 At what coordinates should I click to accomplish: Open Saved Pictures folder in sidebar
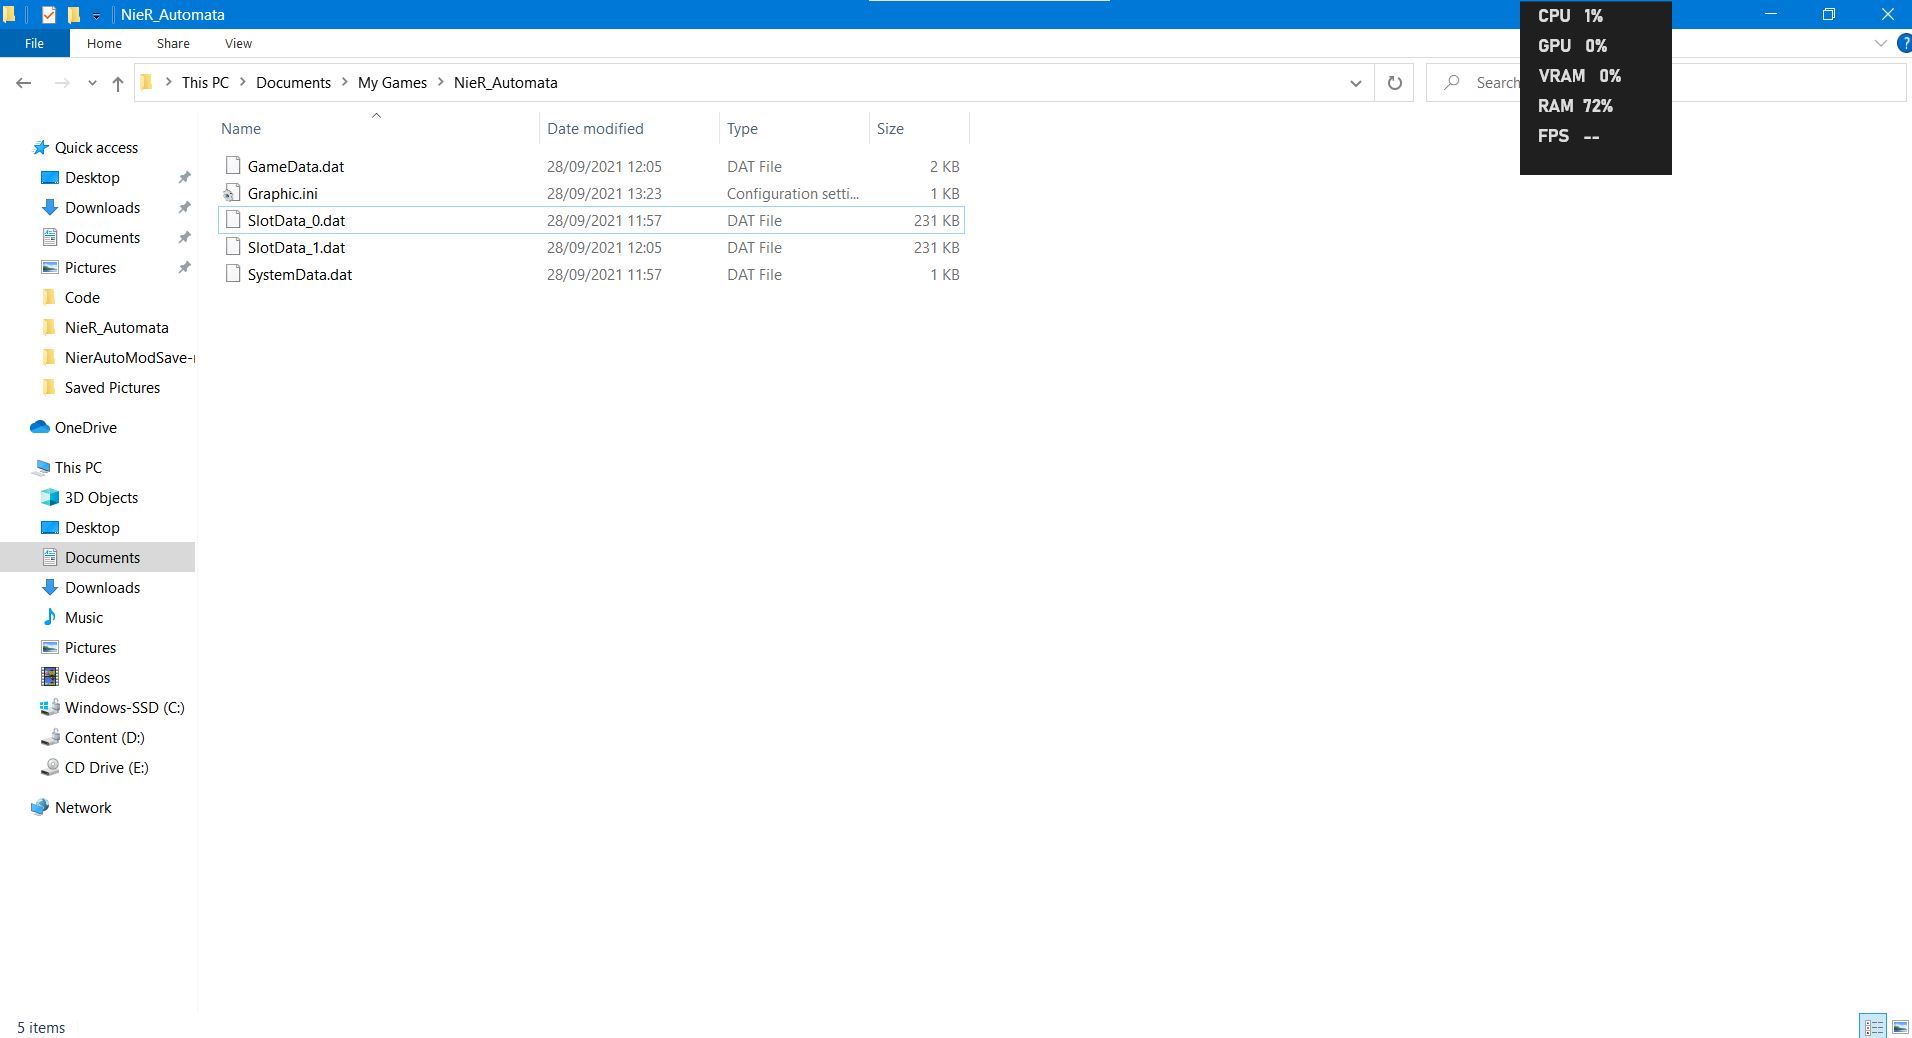[x=112, y=387]
